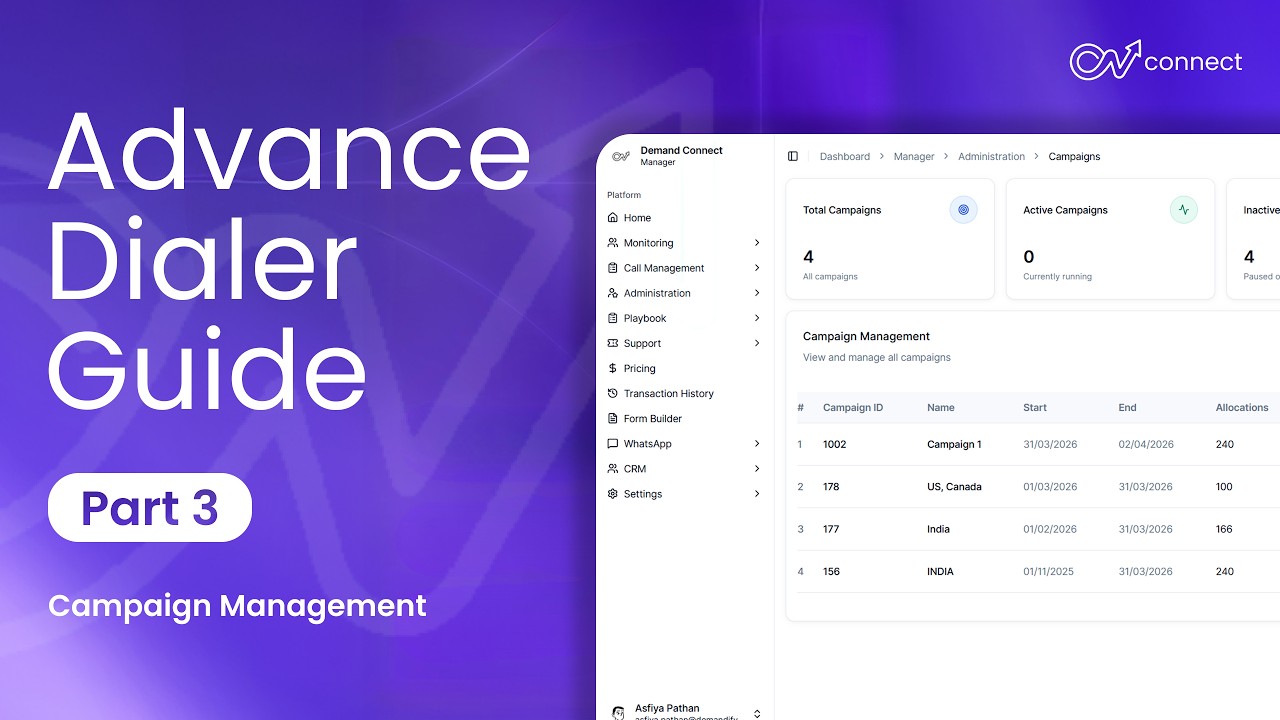The width and height of the screenshot is (1280, 720).
Task: Click campaign ID 1002
Action: (x=835, y=444)
